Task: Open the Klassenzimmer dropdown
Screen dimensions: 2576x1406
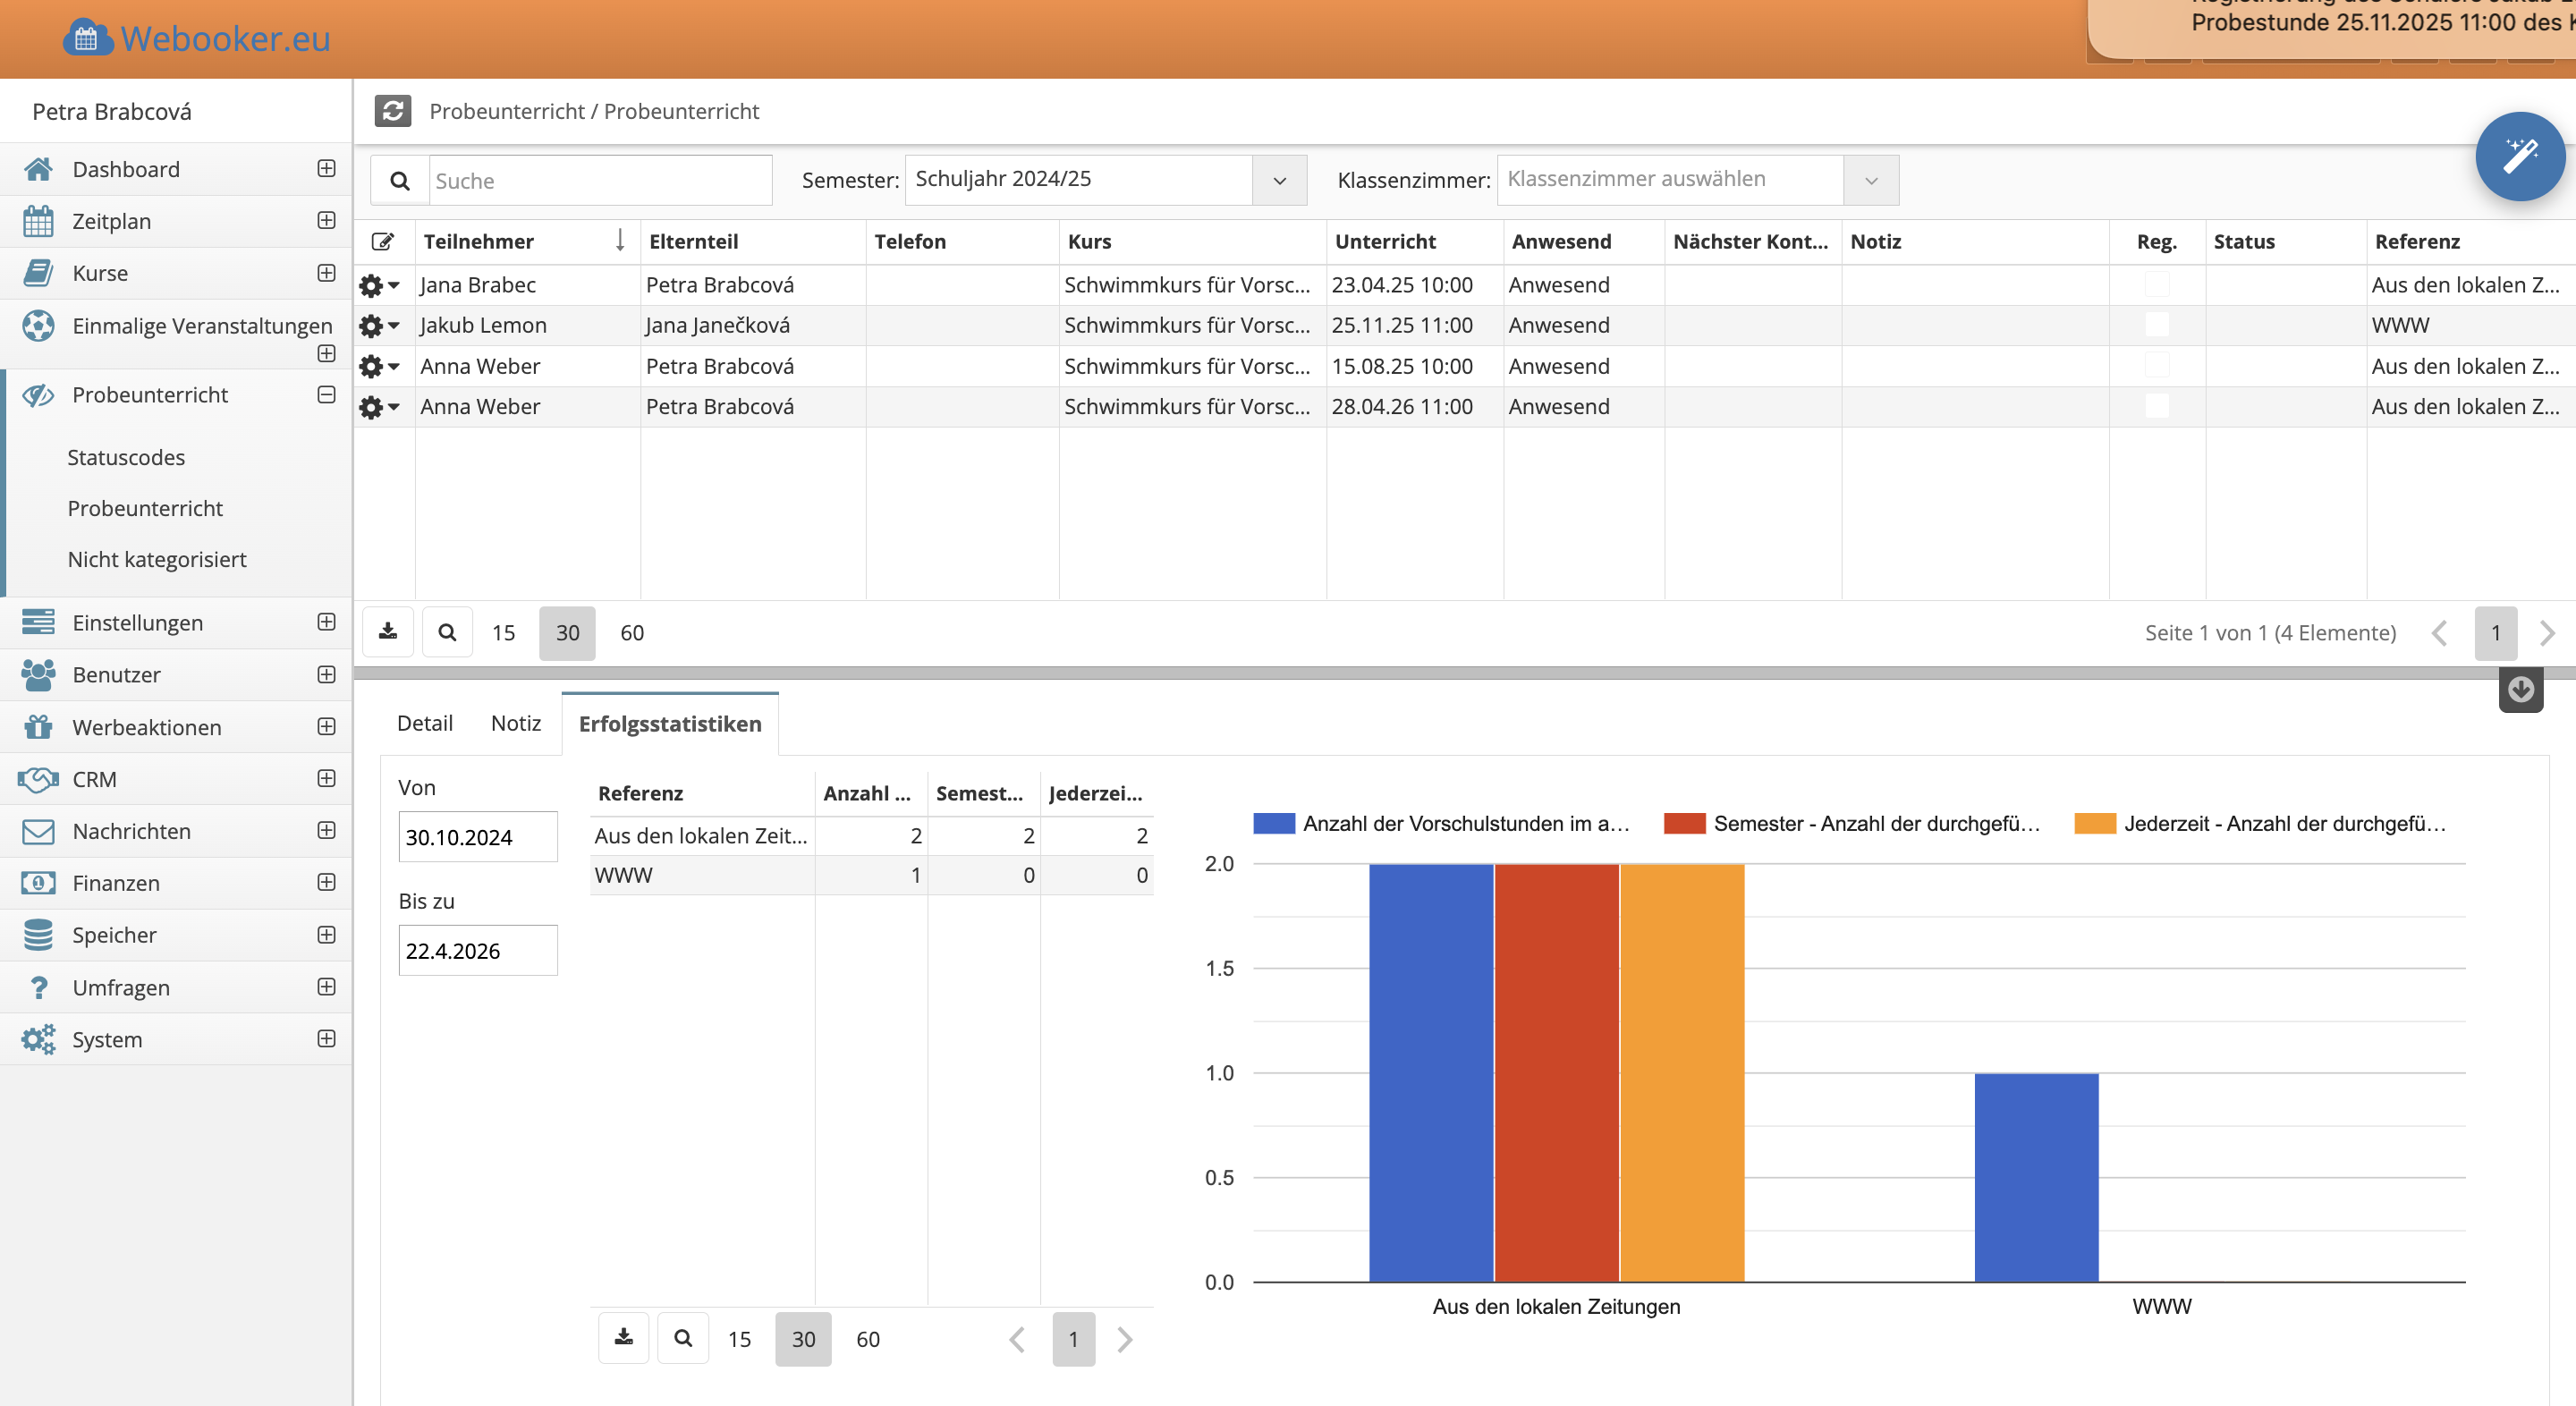Action: pyautogui.click(x=1870, y=180)
